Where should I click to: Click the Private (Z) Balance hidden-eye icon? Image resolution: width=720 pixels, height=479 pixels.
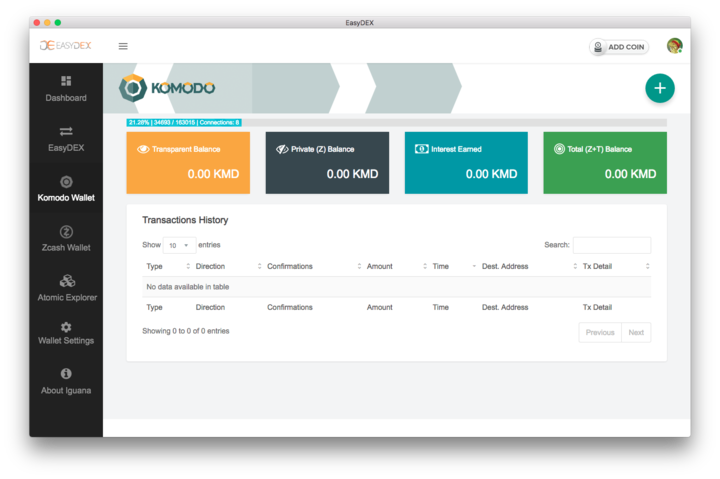pos(282,149)
